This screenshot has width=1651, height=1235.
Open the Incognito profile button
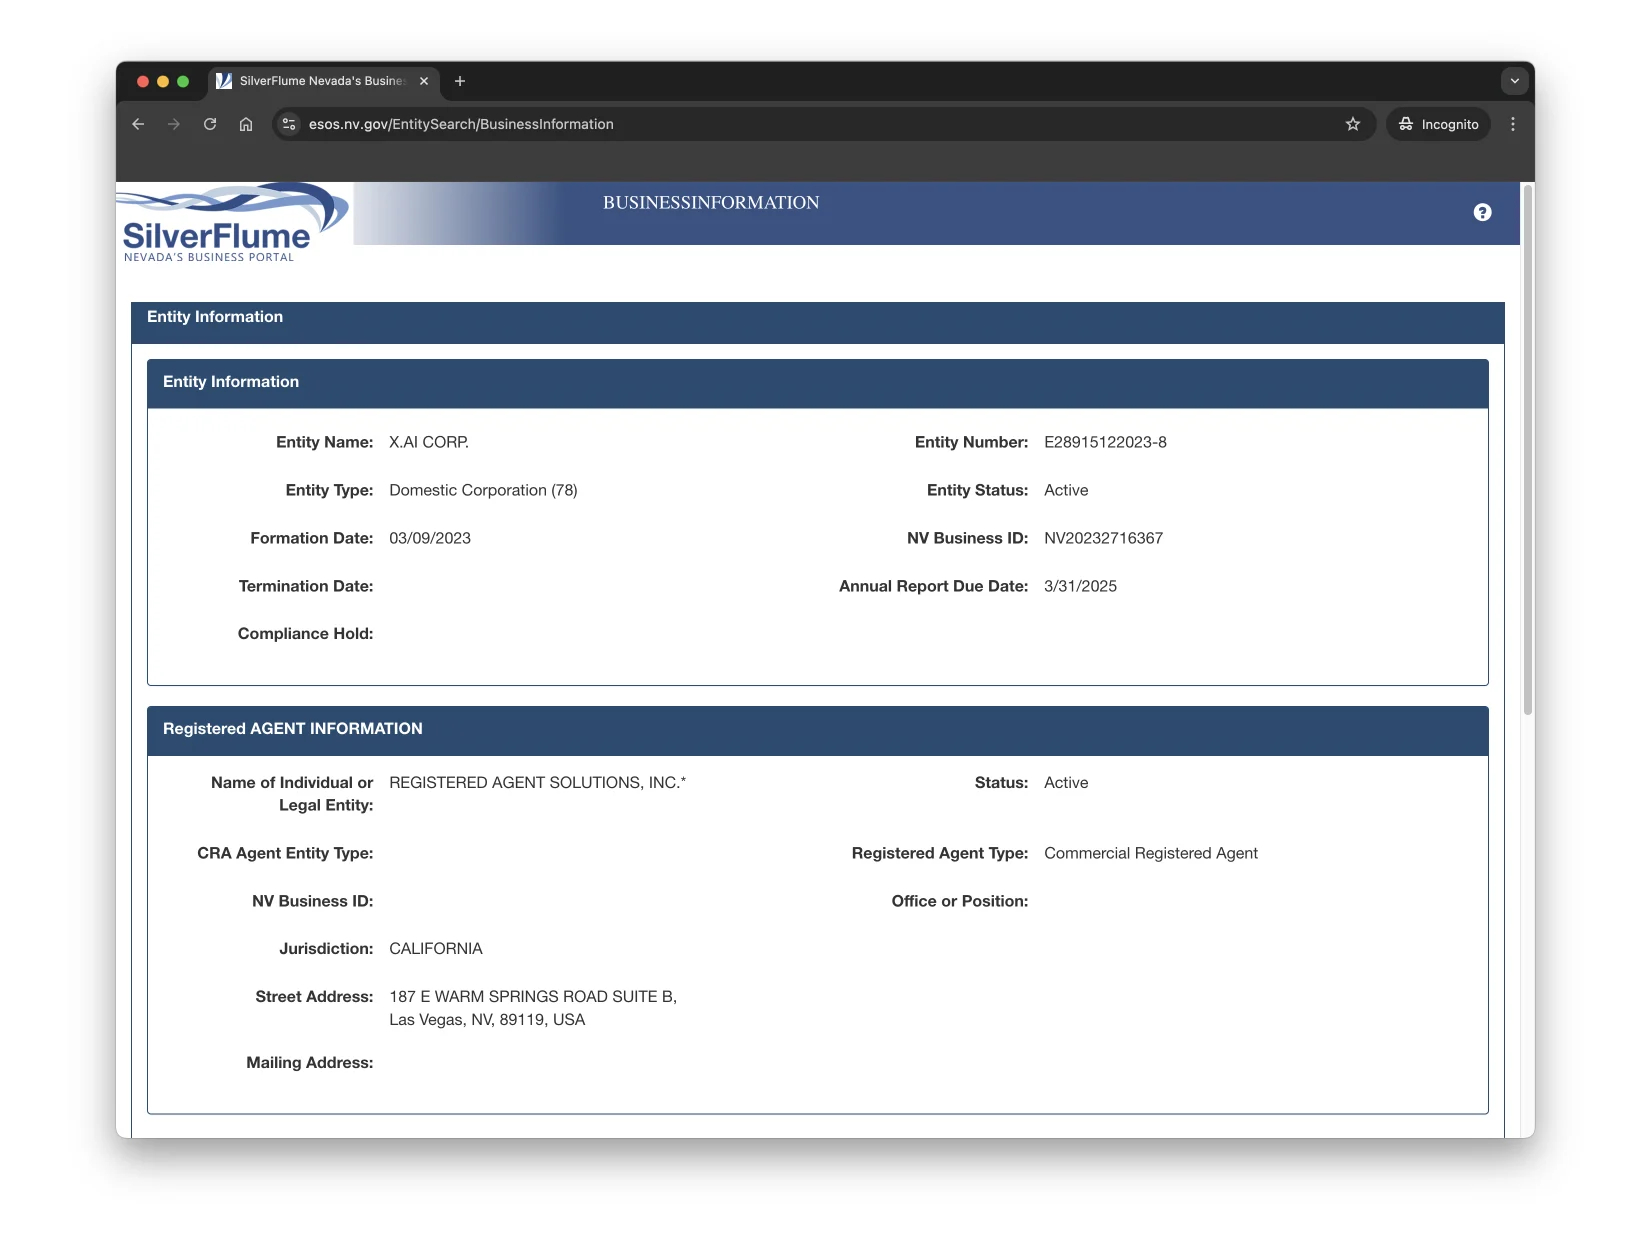1438,124
